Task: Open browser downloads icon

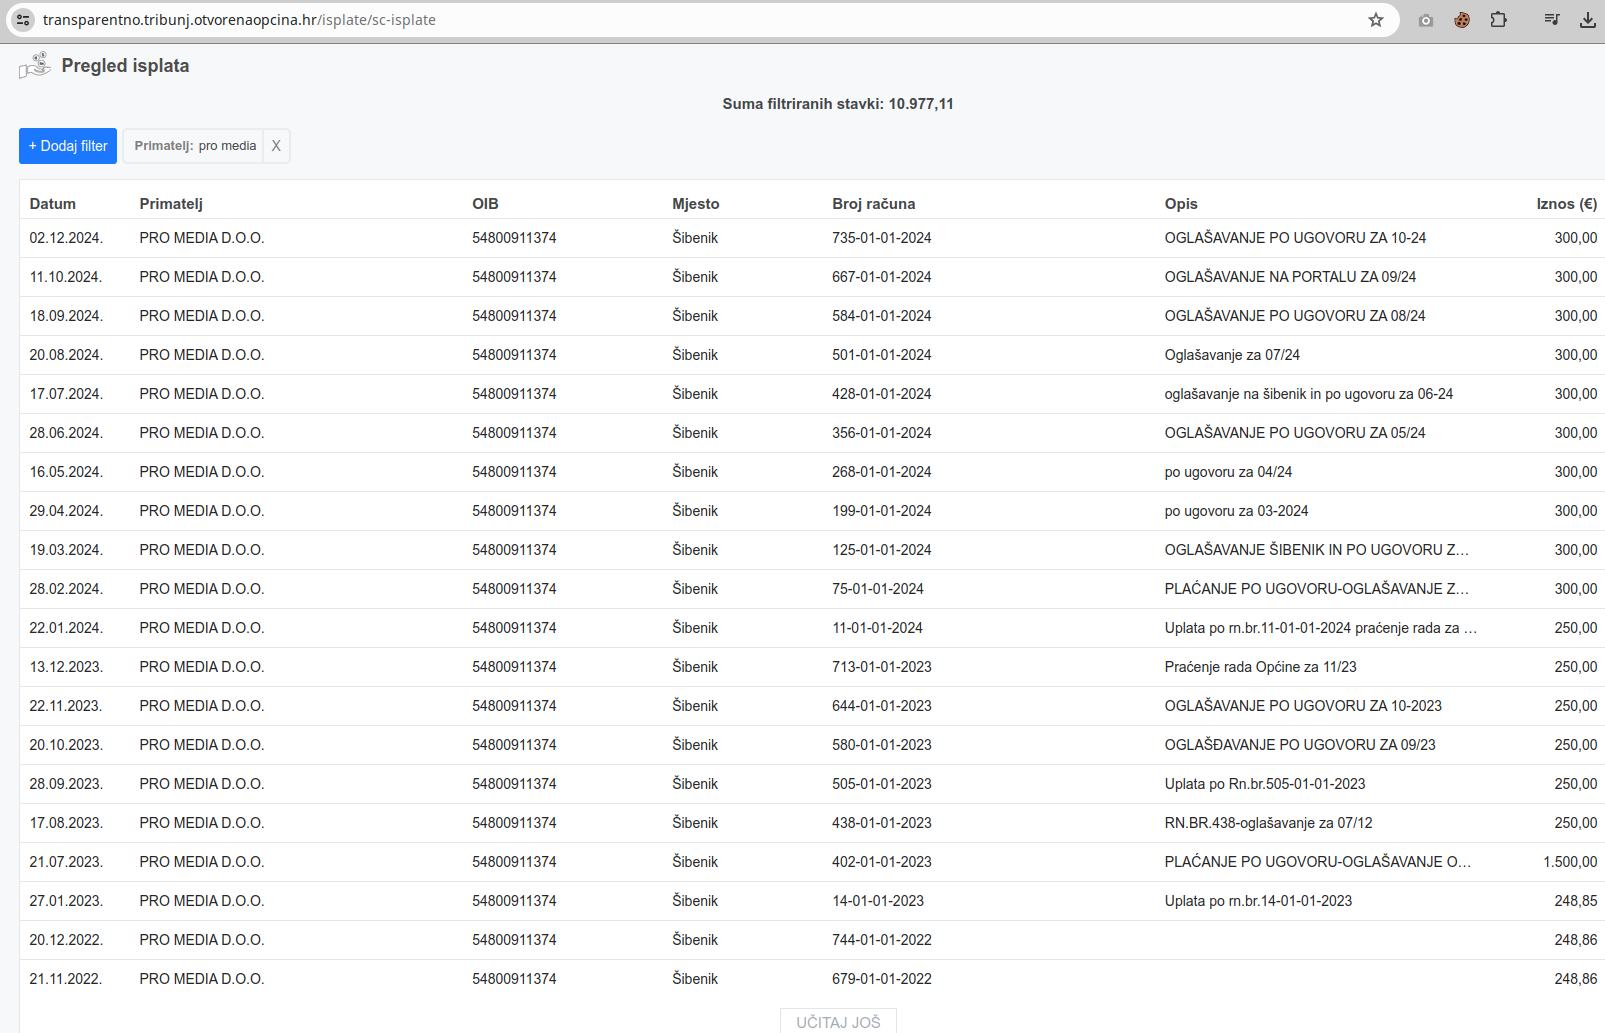Action: coord(1587,20)
